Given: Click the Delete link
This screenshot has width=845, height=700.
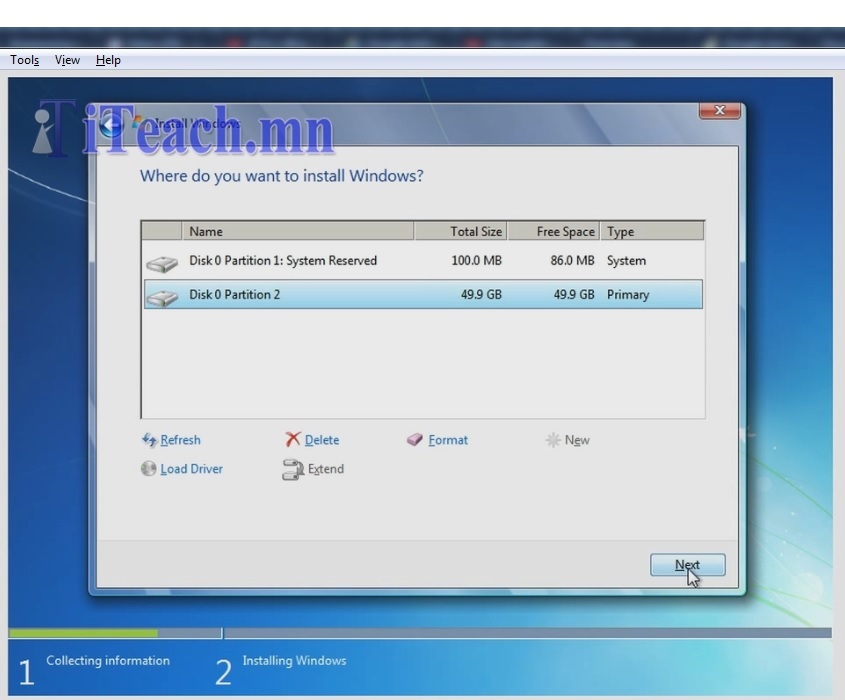Looking at the screenshot, I should 320,440.
